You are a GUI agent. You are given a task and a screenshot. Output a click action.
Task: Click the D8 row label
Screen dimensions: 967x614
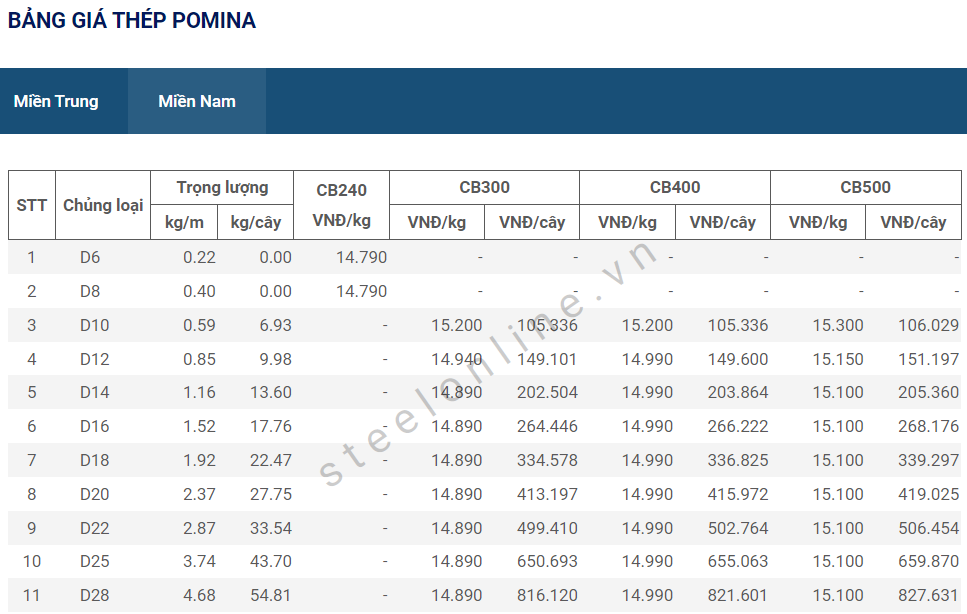point(90,291)
